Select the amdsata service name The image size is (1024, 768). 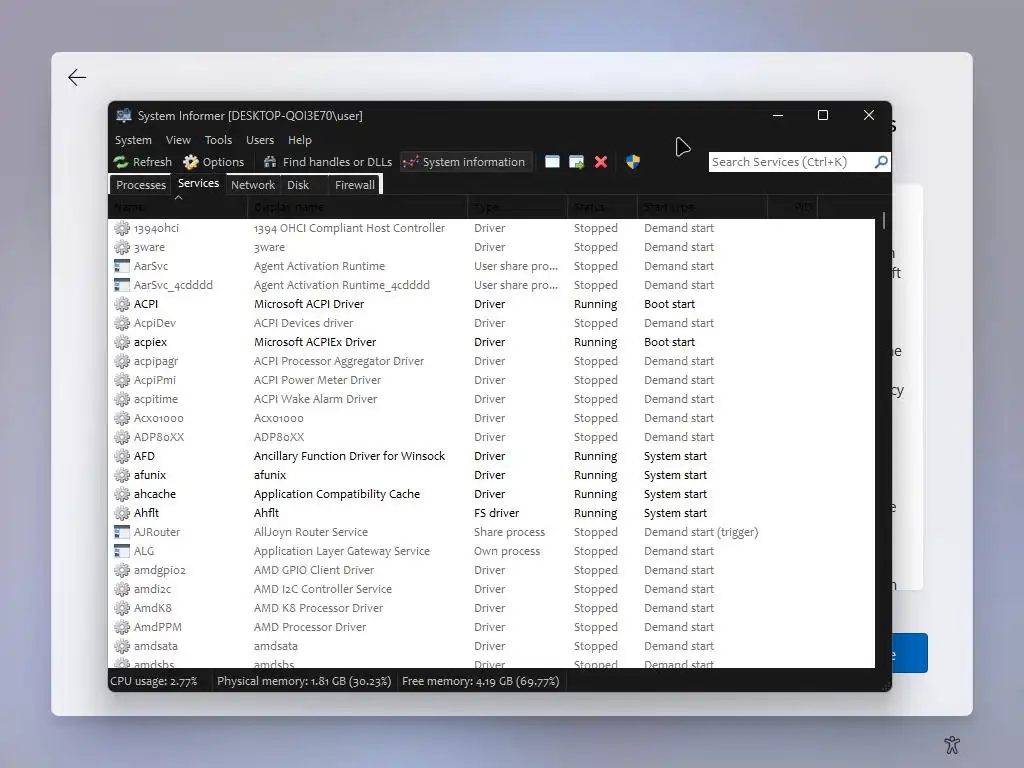pos(155,645)
